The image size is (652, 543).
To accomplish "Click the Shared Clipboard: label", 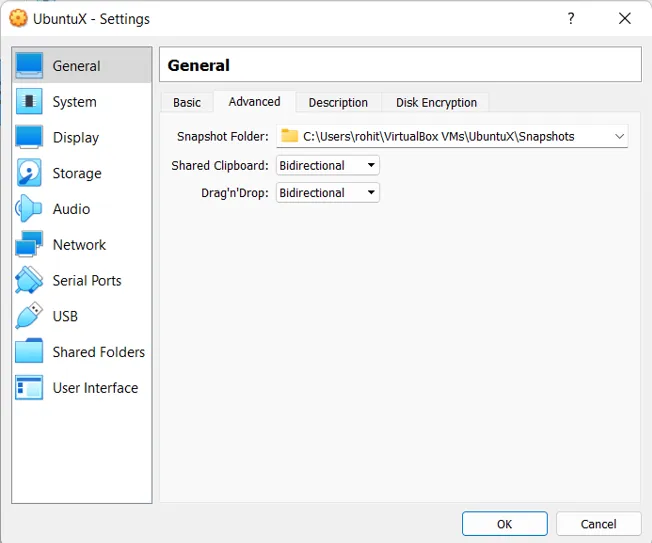I will click(220, 165).
